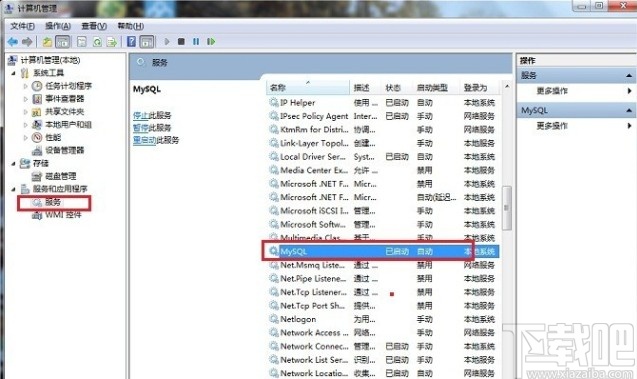
Task: Click the 停止 this service link
Action: click(x=141, y=115)
